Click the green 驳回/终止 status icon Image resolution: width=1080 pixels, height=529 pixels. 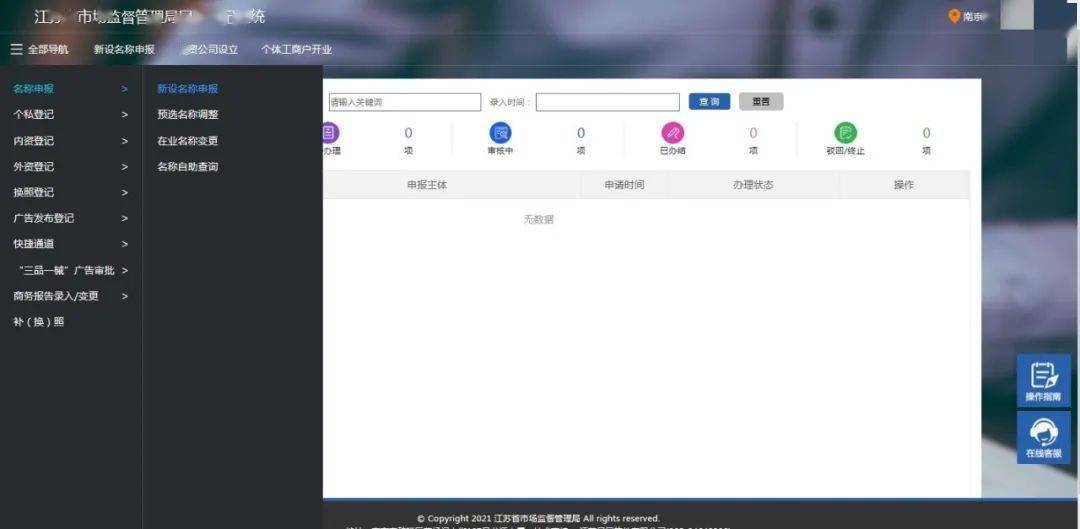(845, 133)
